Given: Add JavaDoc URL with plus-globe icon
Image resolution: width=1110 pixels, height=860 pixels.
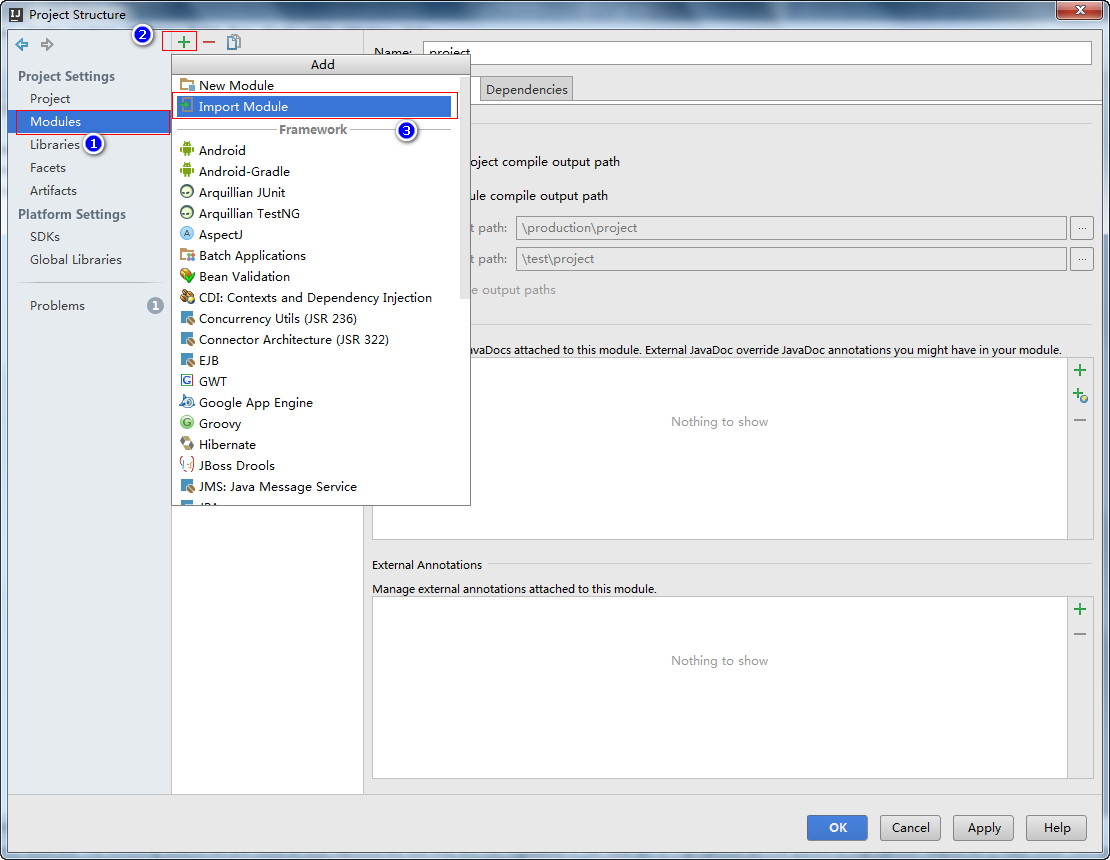Looking at the screenshot, I should 1080,396.
